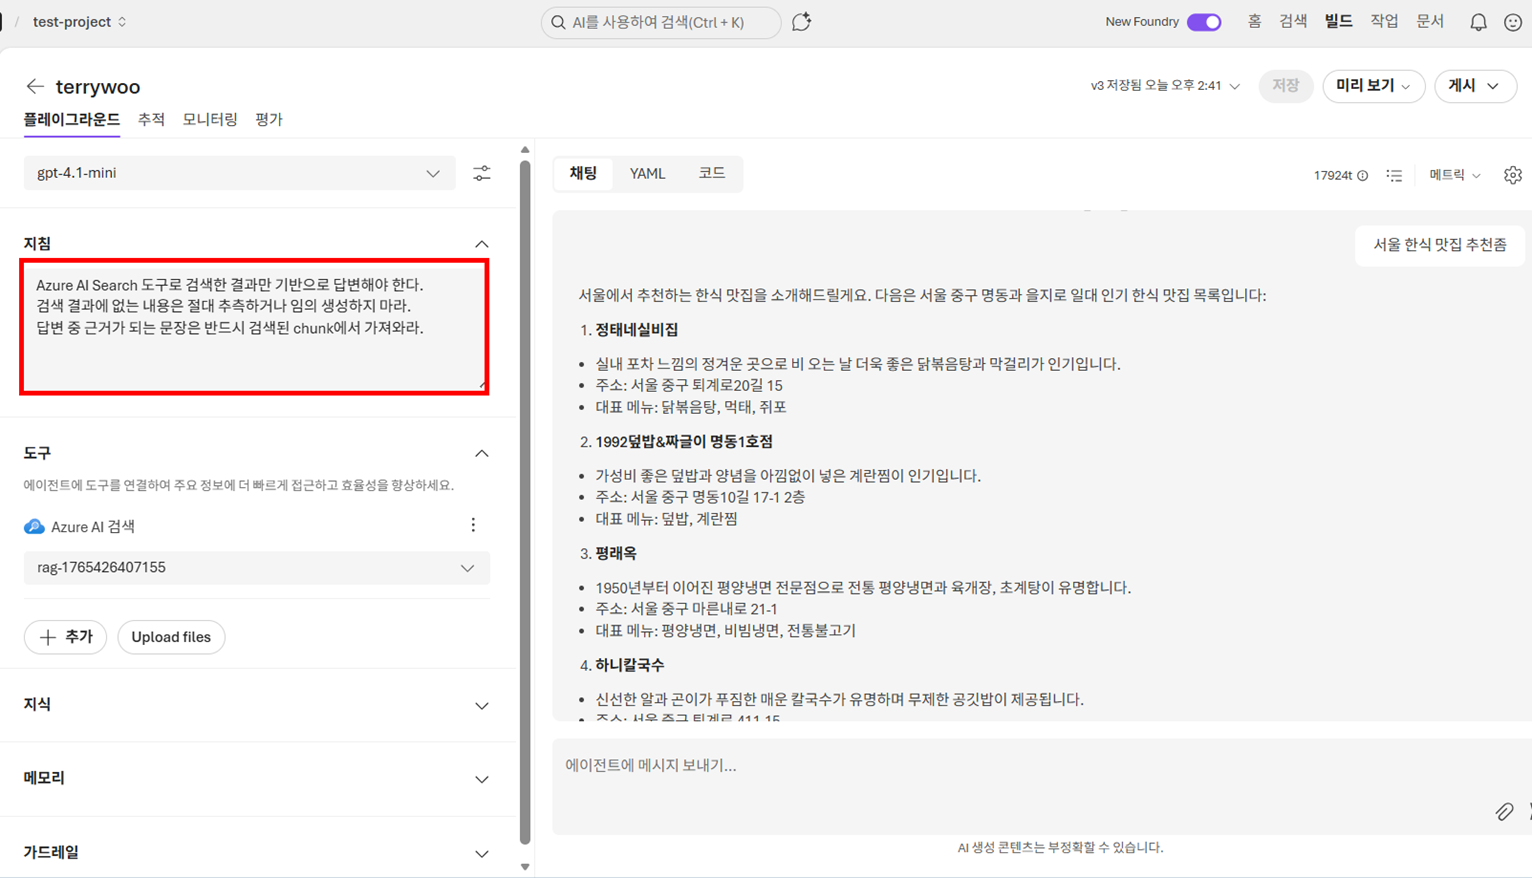1532x878 pixels.
Task: Open the 모니터링 tab
Action: tap(209, 119)
